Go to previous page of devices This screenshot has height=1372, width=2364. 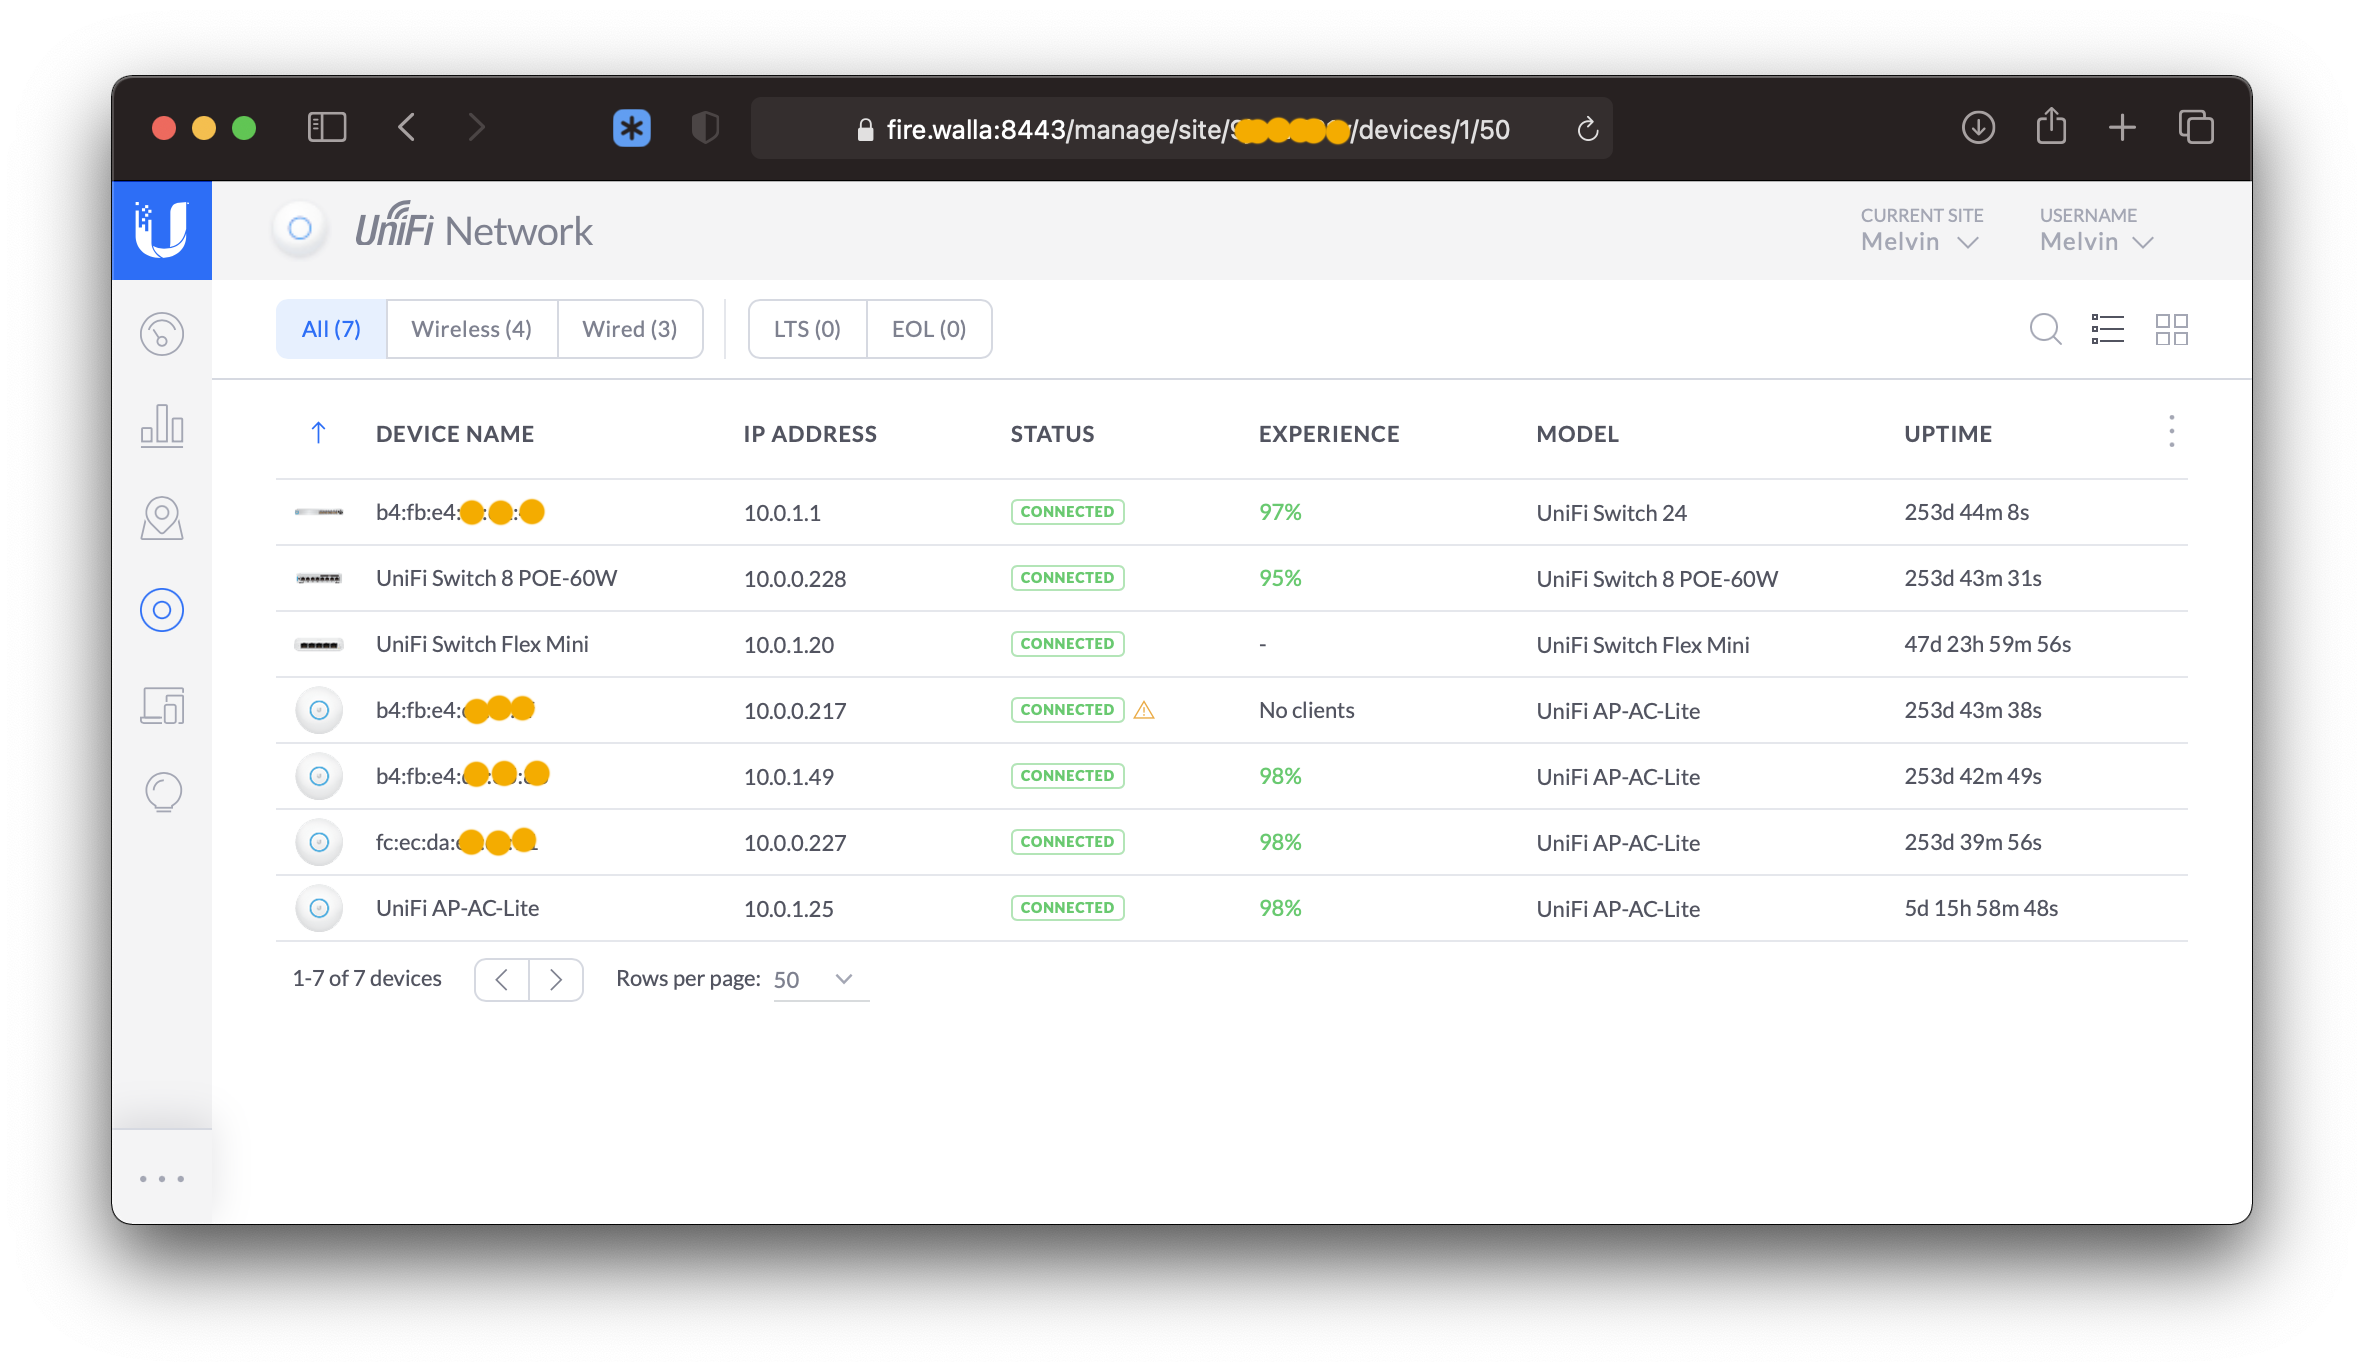pos(502,980)
